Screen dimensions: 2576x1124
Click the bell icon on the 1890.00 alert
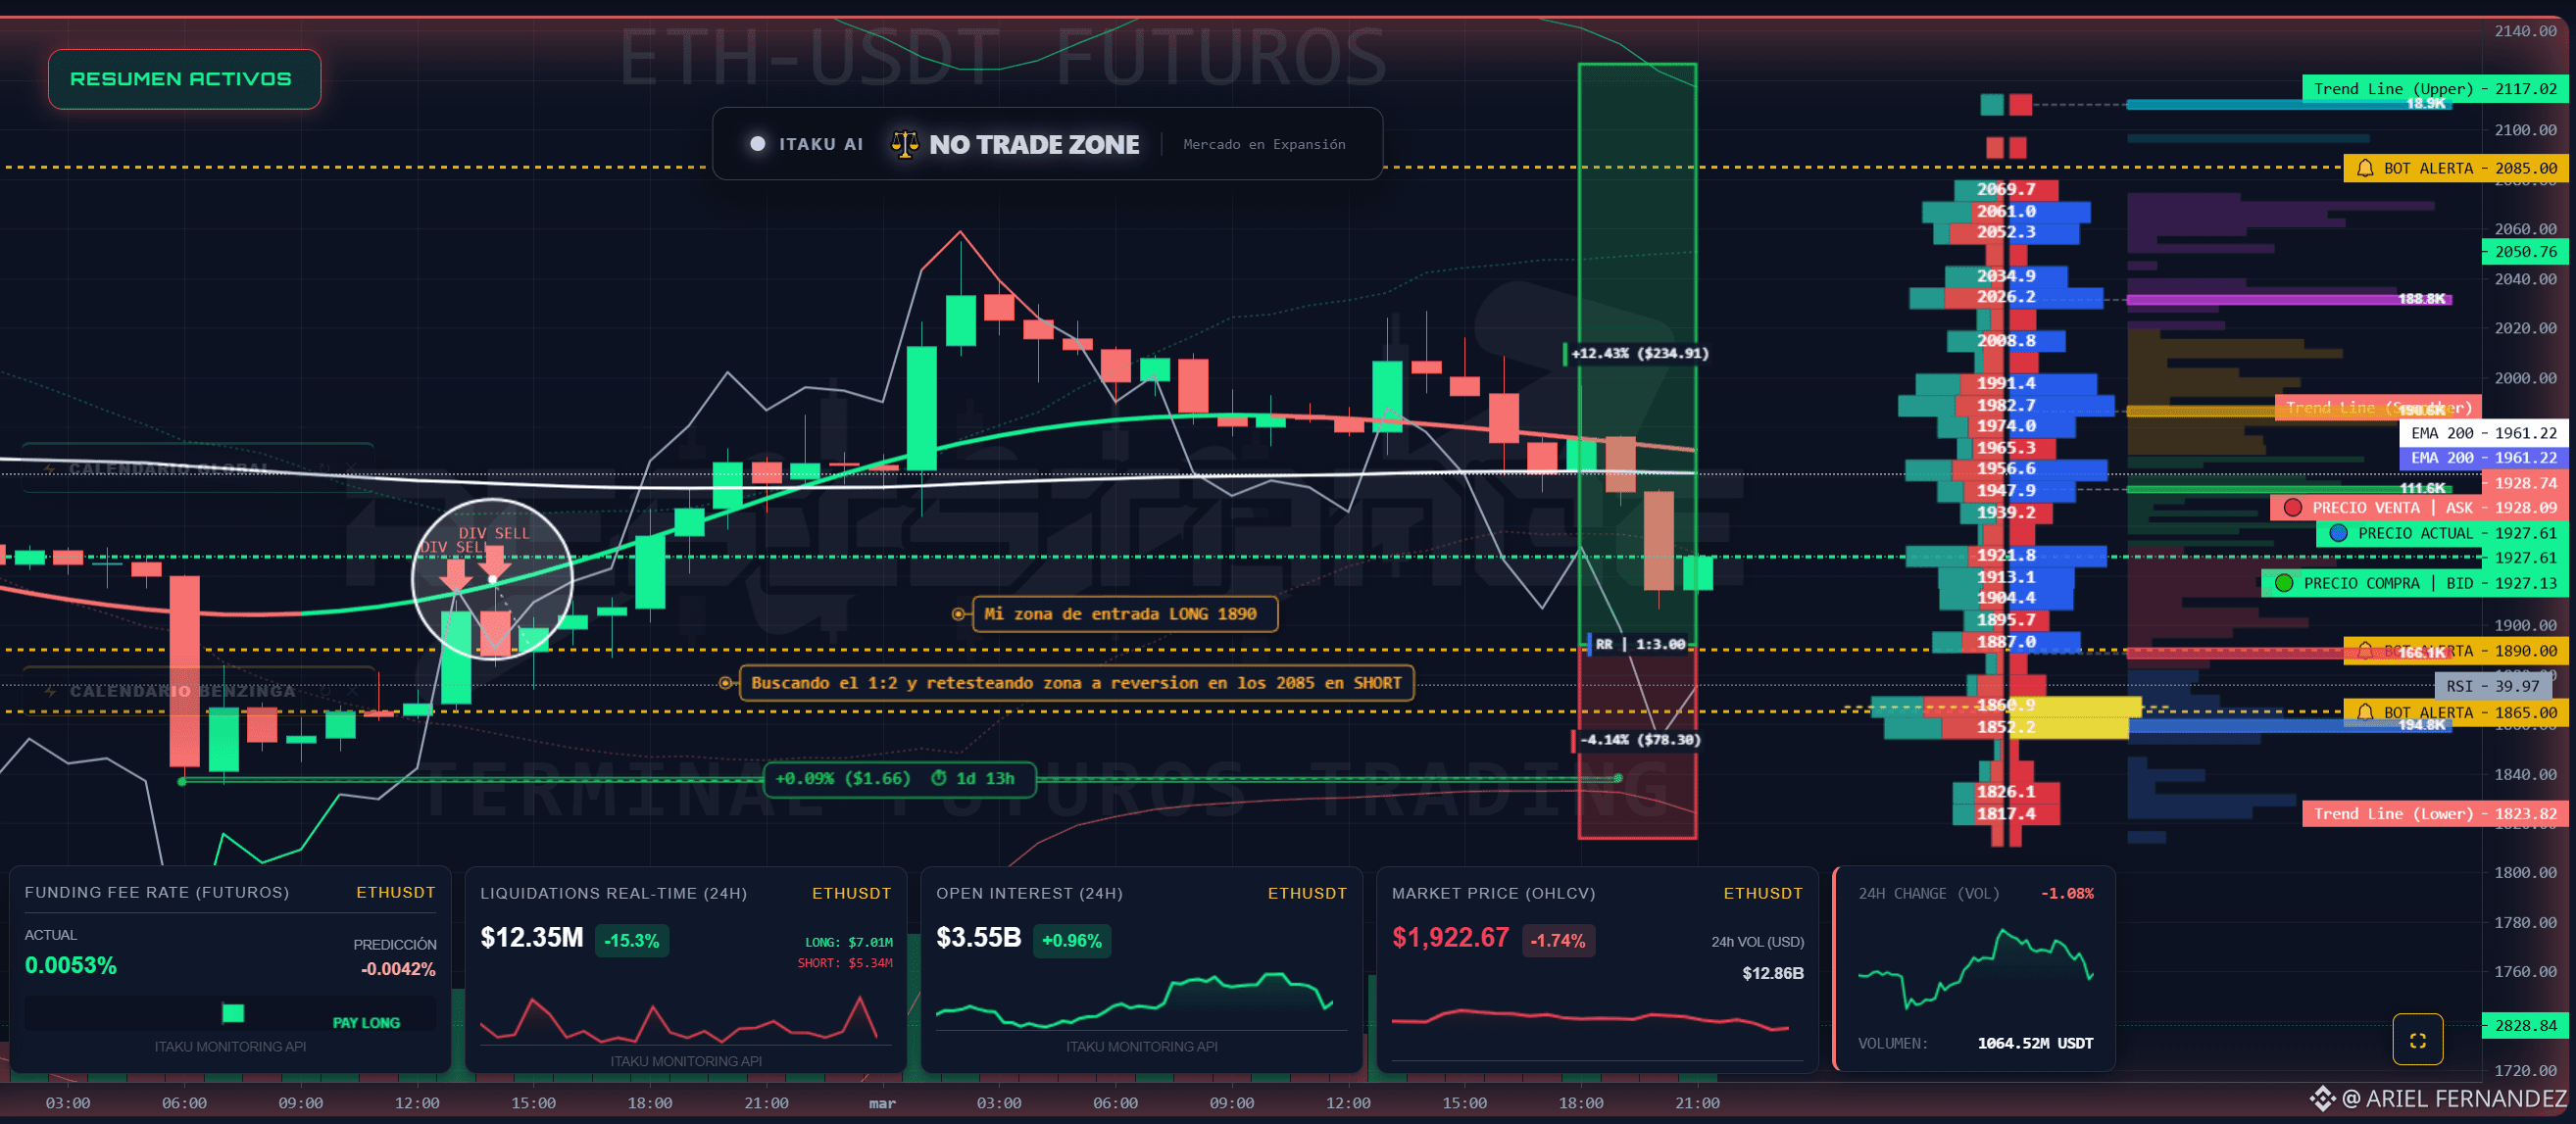click(2365, 650)
